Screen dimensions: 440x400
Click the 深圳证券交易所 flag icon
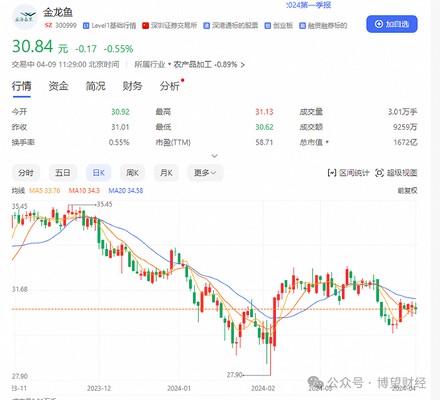point(145,26)
